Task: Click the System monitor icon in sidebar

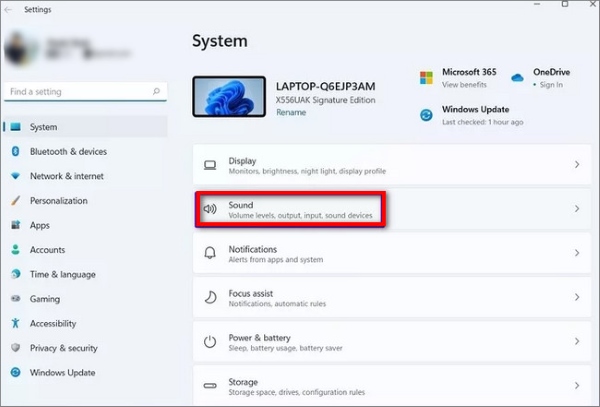Action: (x=16, y=127)
